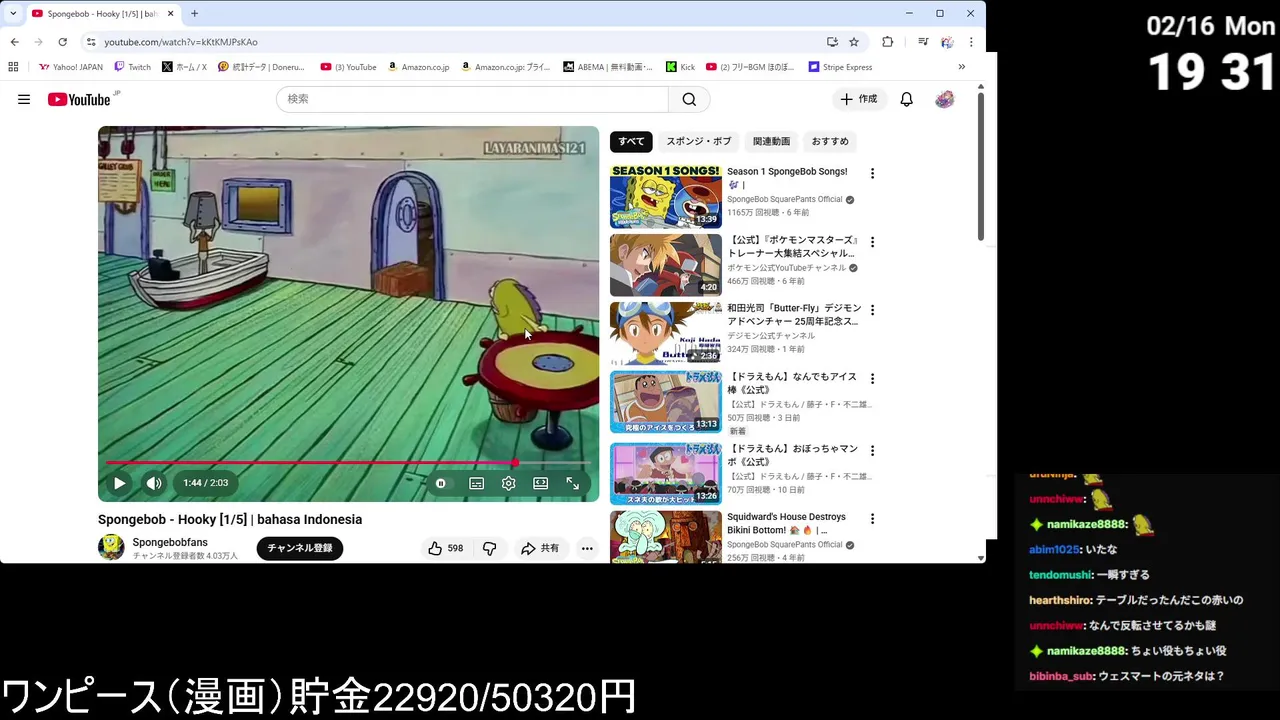This screenshot has width=1280, height=720.
Task: Open tab search dropdown arrow
Action: 13,14
